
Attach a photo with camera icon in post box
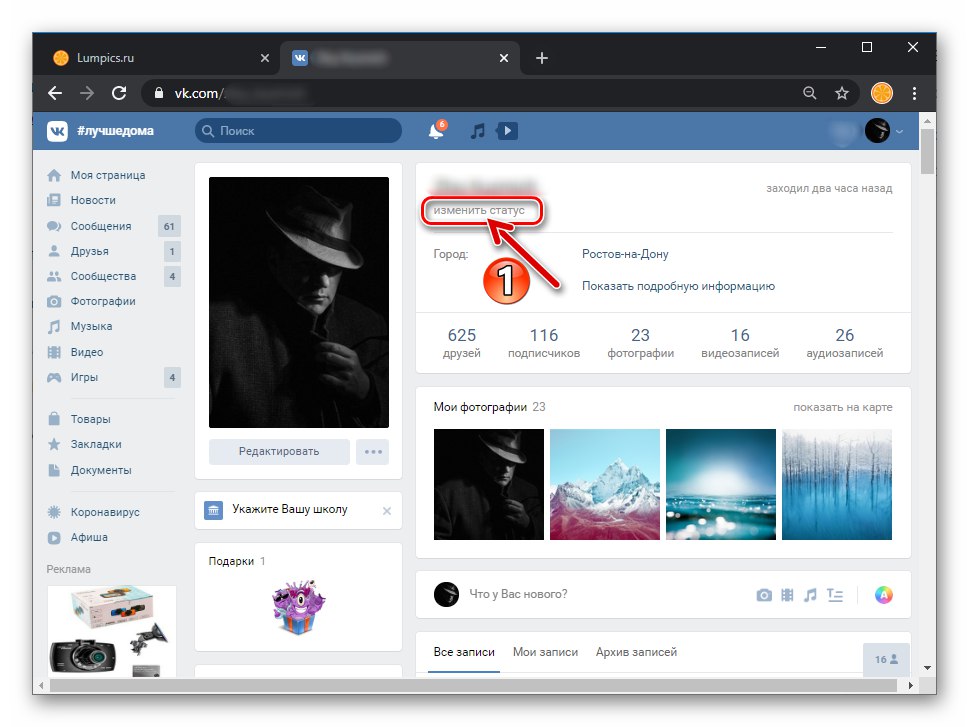(764, 595)
